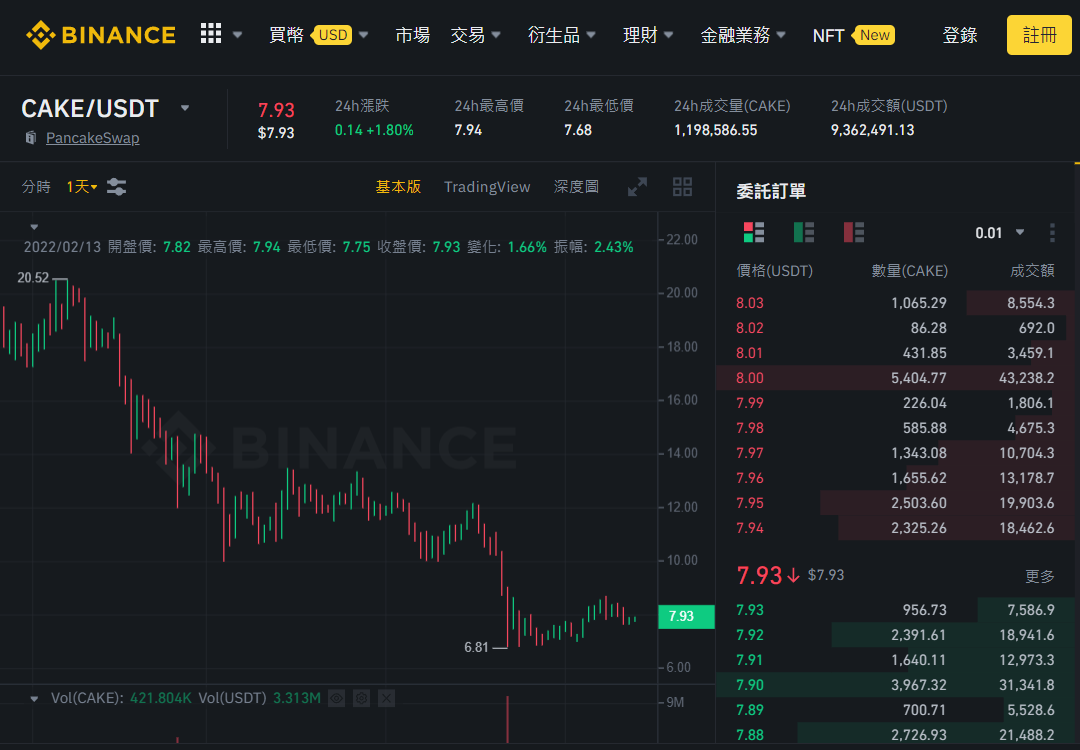Expand the apps grid dropdown arrow
Viewport: 1080px width, 750px height.
[237, 34]
